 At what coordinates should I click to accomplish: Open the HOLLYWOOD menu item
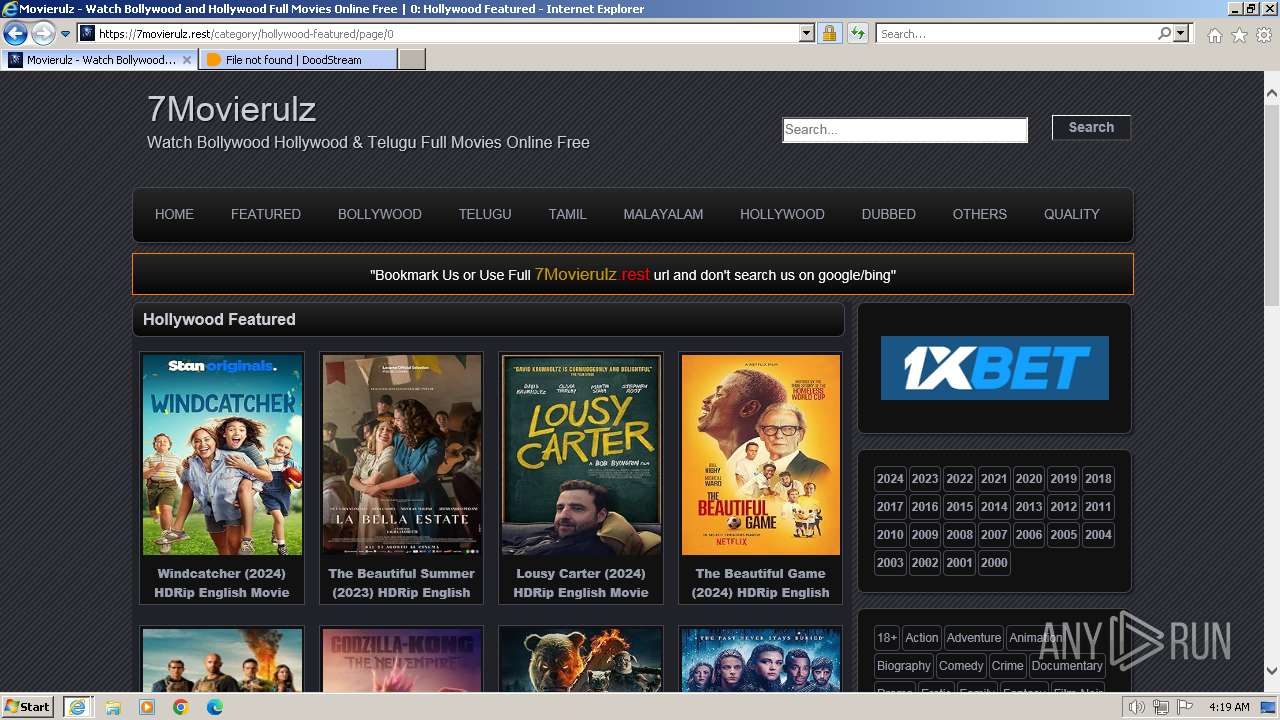[x=782, y=214]
